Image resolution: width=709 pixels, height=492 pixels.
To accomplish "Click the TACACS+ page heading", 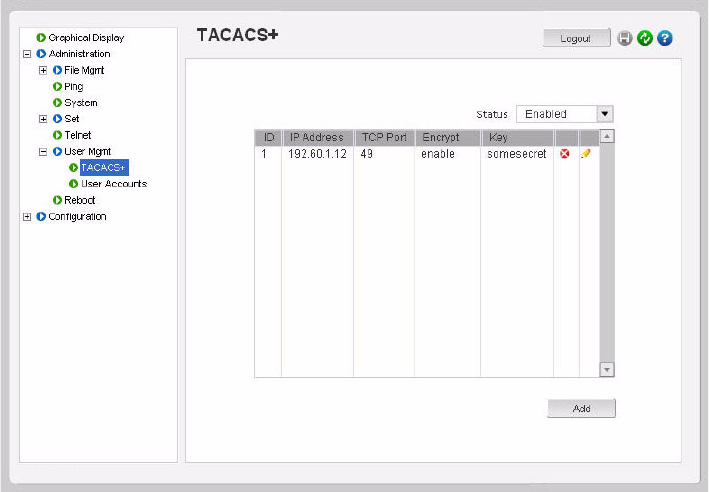I will pyautogui.click(x=237, y=35).
